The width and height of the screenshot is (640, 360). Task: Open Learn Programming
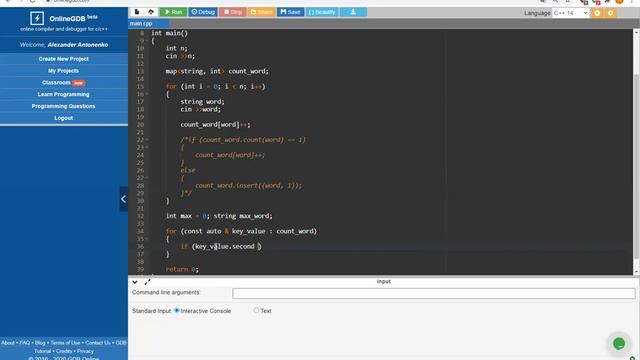coord(64,94)
